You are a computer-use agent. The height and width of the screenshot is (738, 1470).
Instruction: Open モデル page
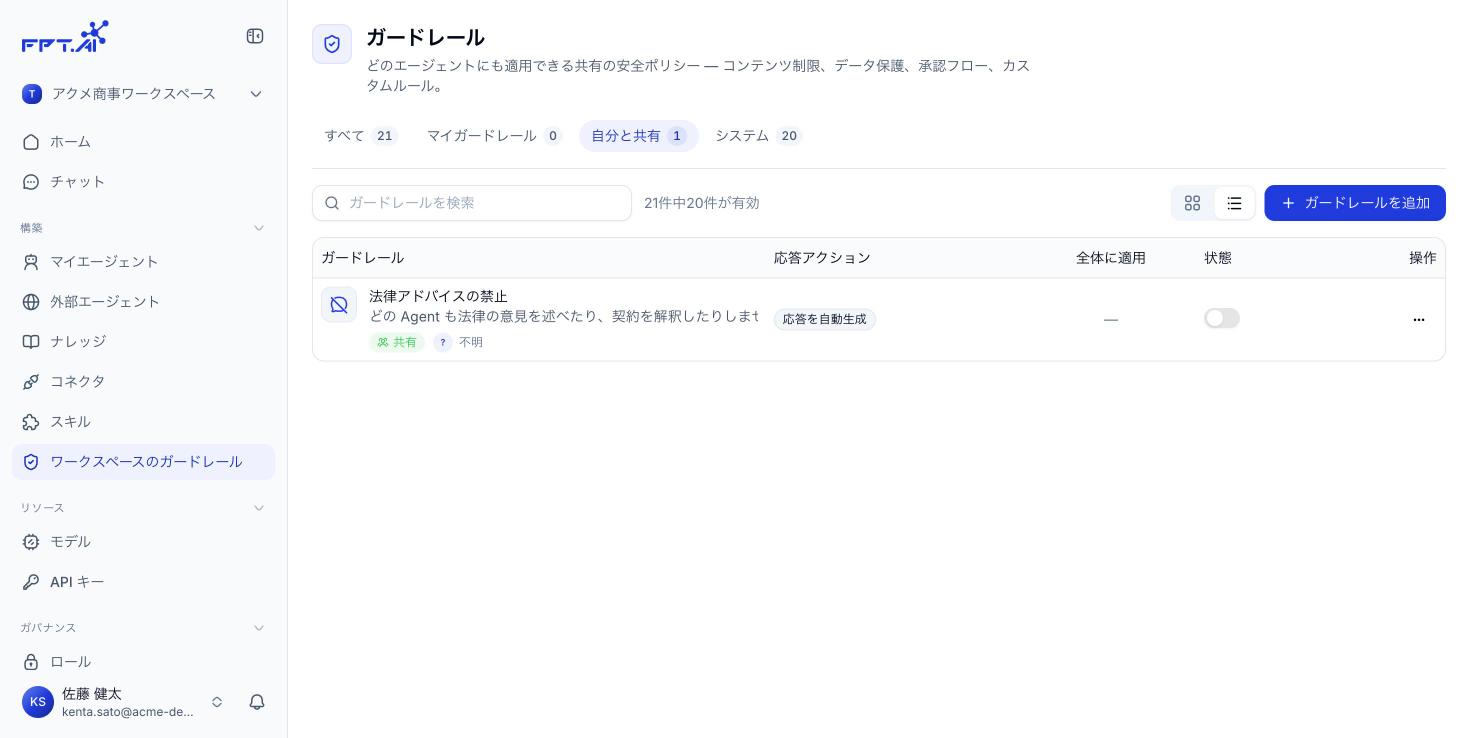click(143, 542)
